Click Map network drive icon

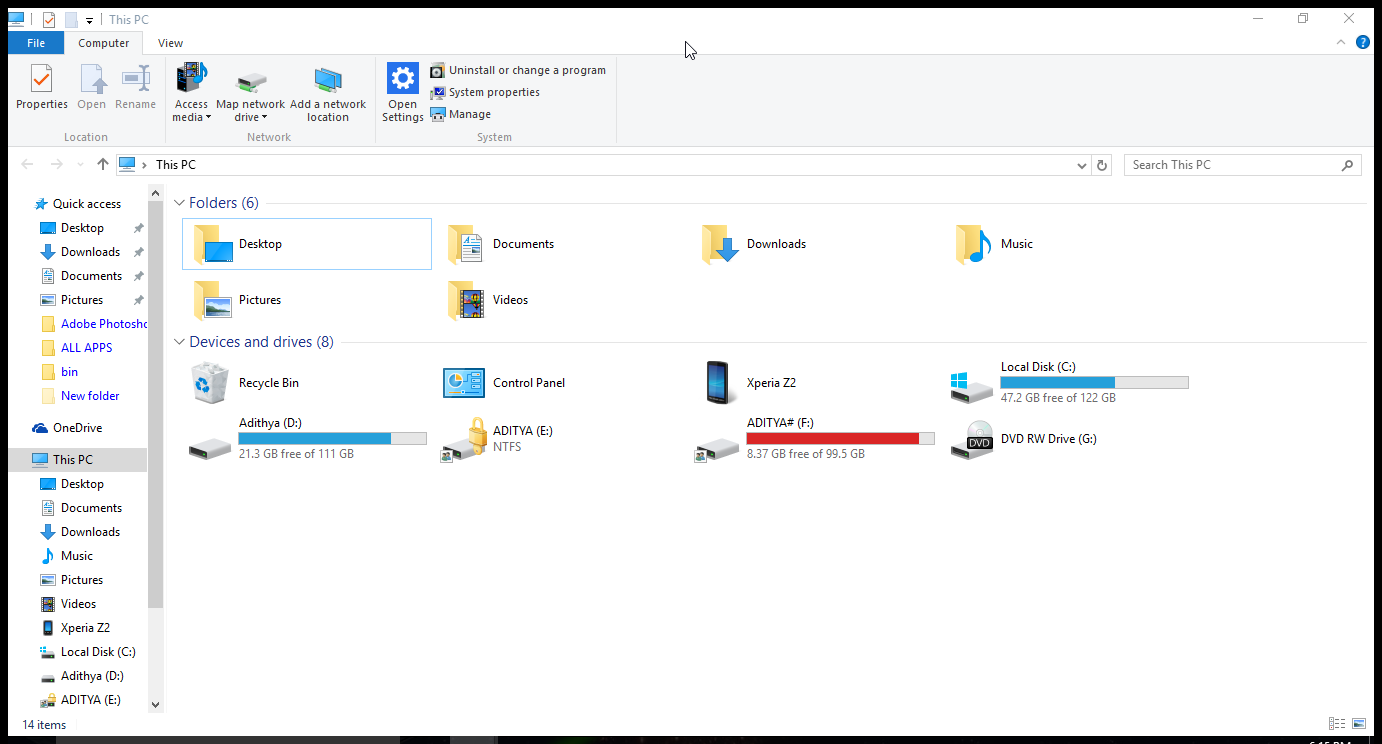coord(251,82)
